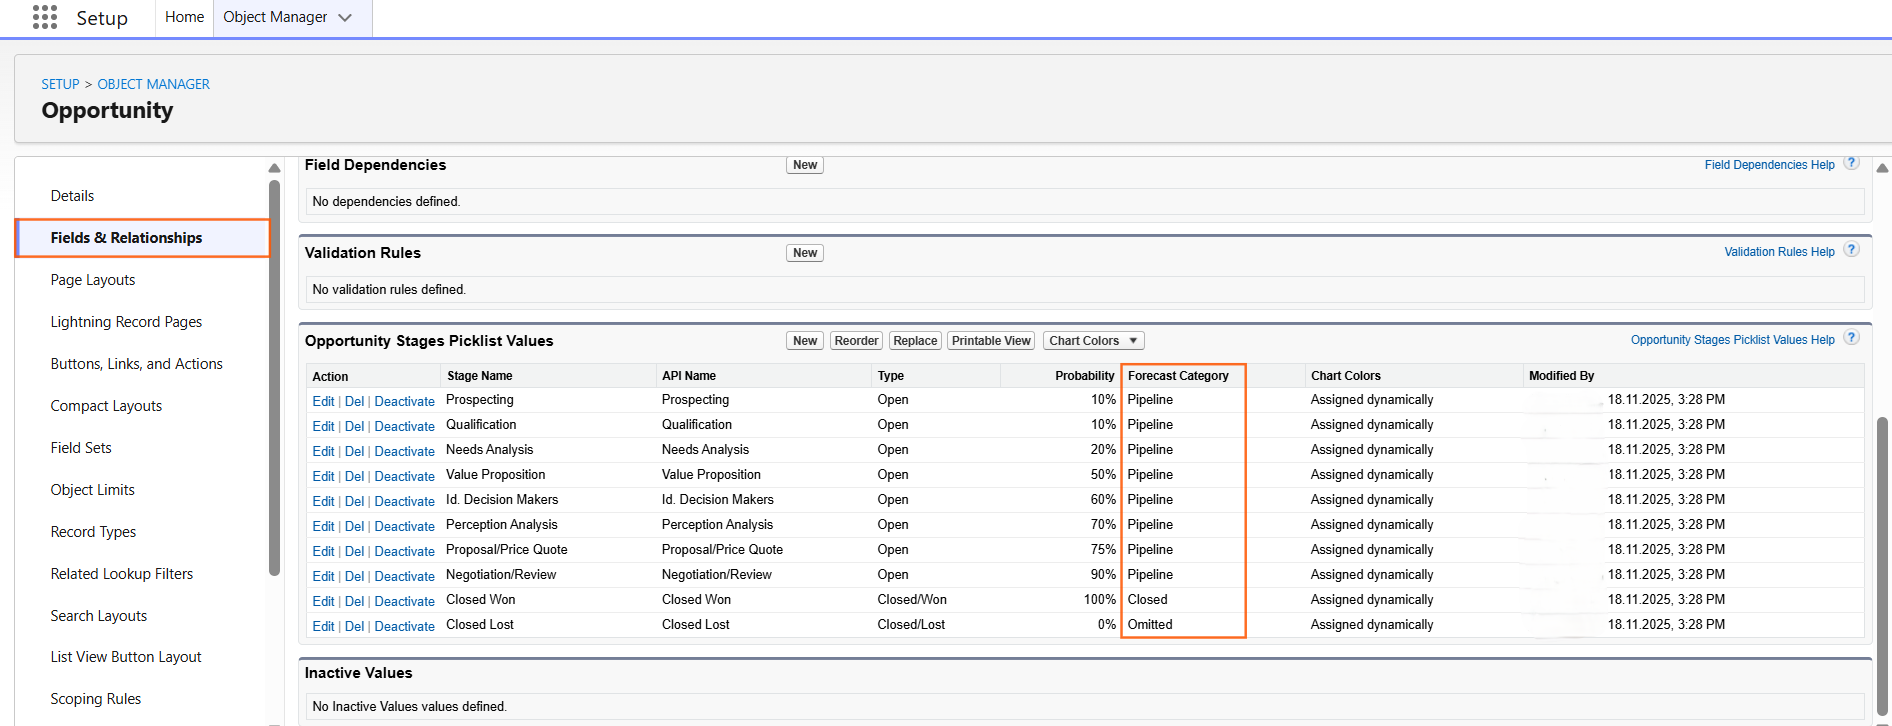Click Field Dependencies help question icon
The height and width of the screenshot is (726, 1892).
(x=1851, y=163)
